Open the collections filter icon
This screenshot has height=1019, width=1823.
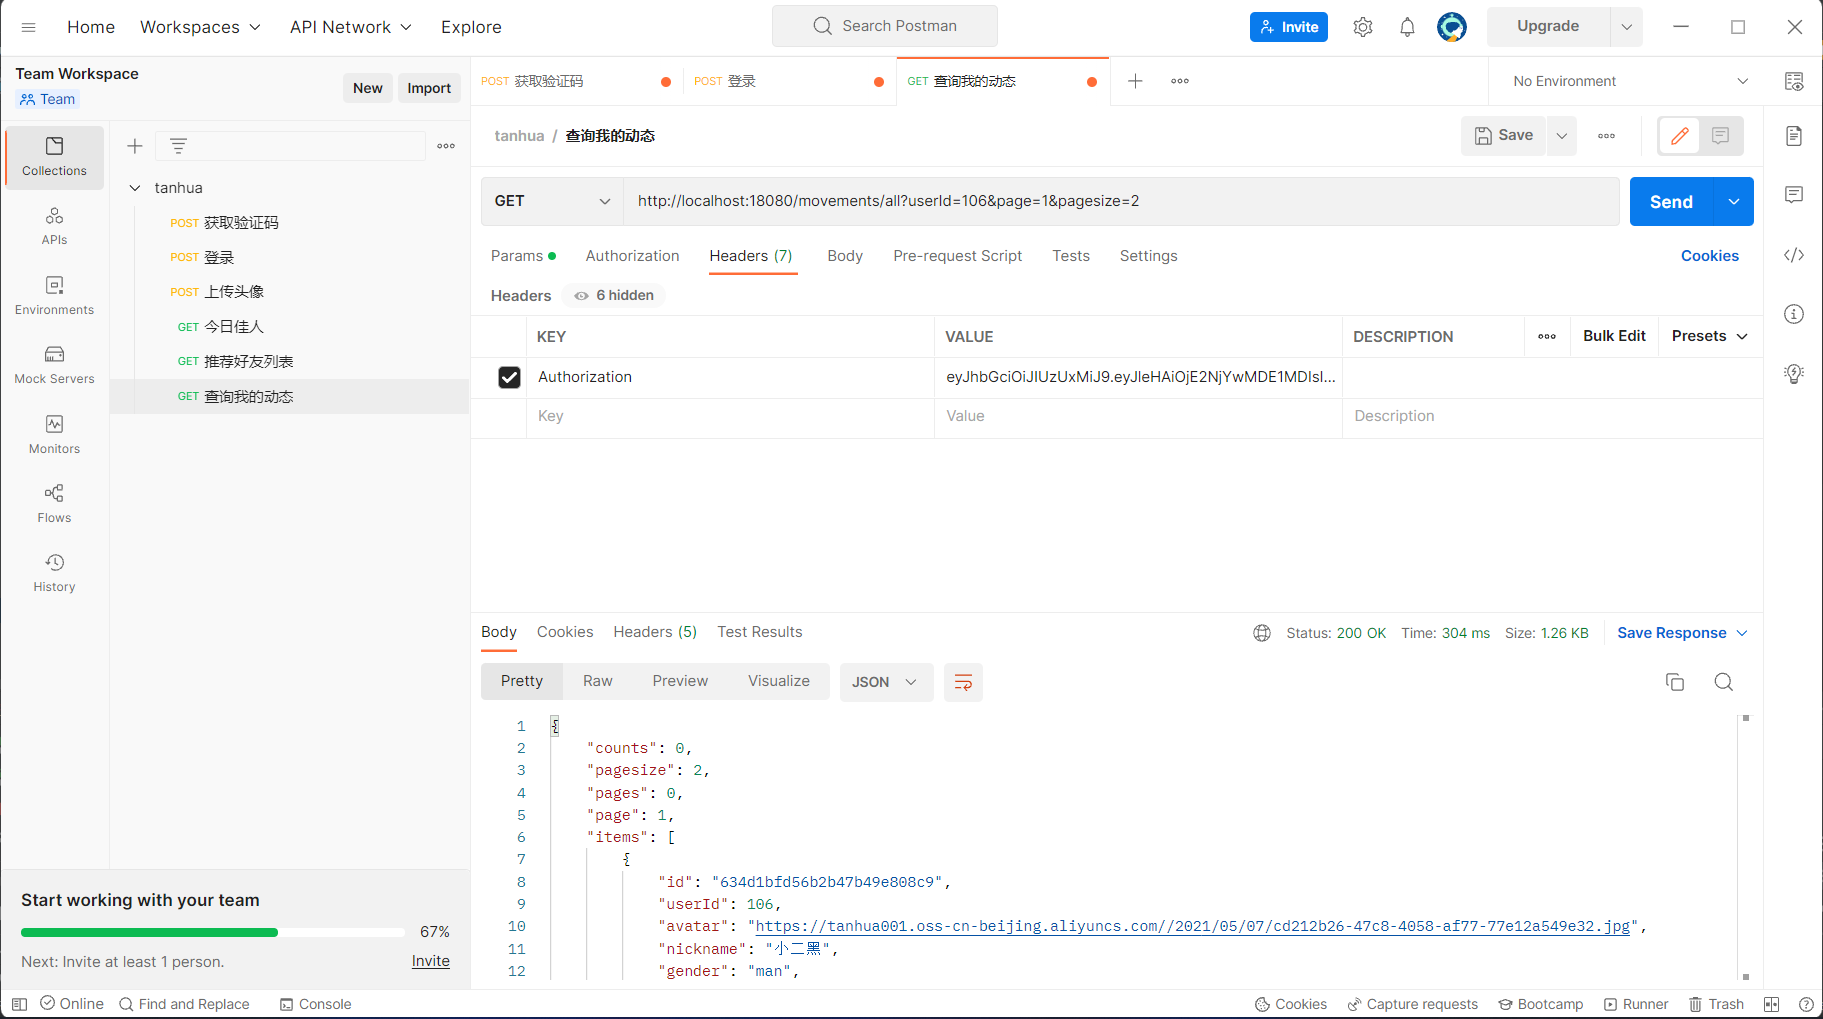pos(178,146)
